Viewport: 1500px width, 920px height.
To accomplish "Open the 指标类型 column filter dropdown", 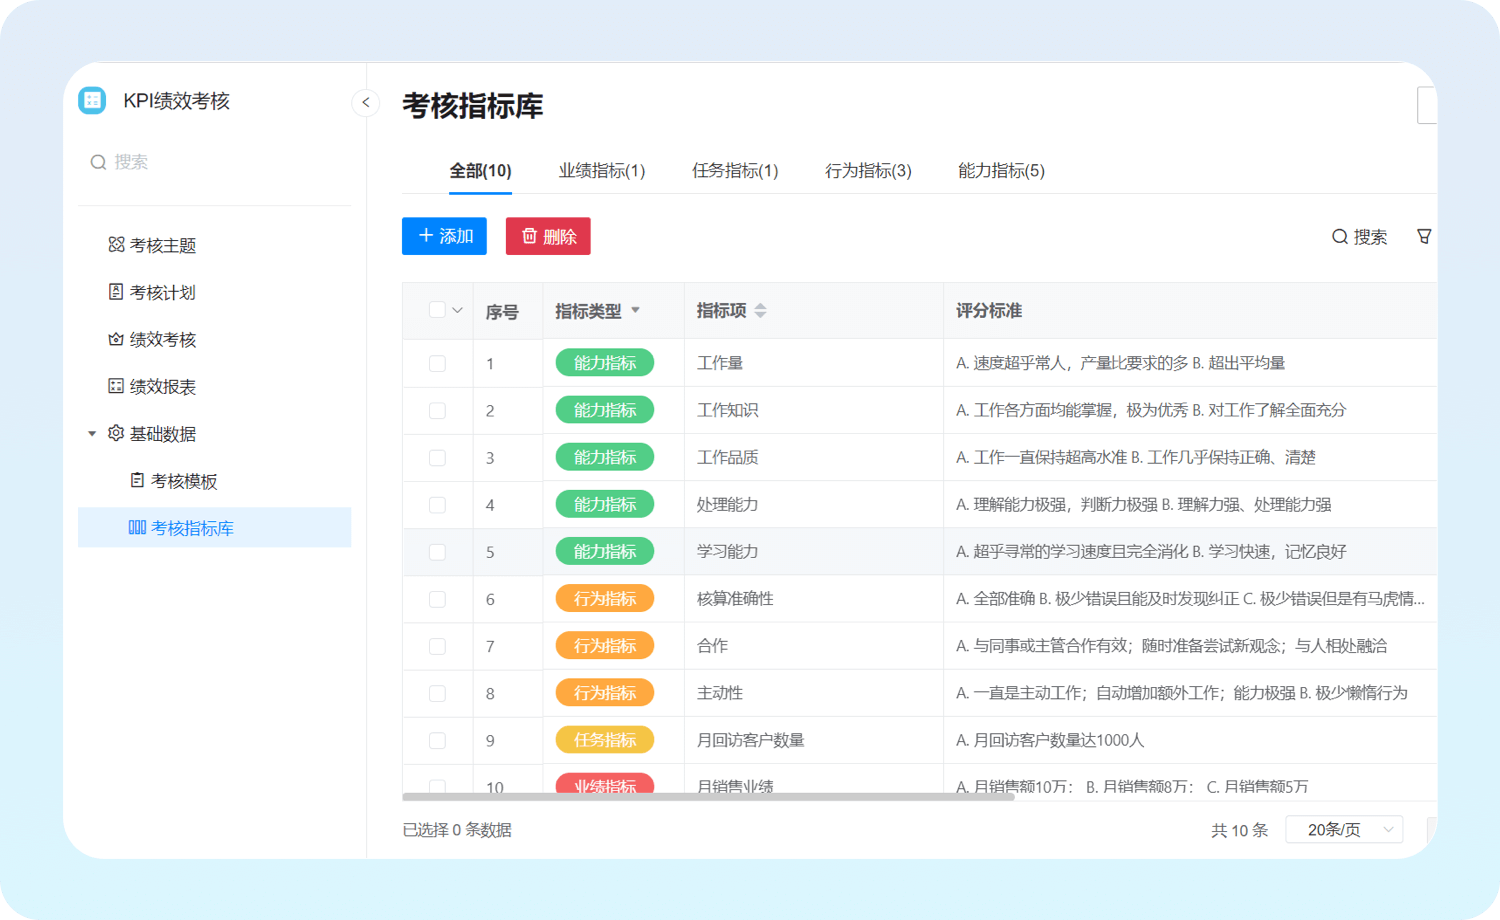I will pos(635,310).
